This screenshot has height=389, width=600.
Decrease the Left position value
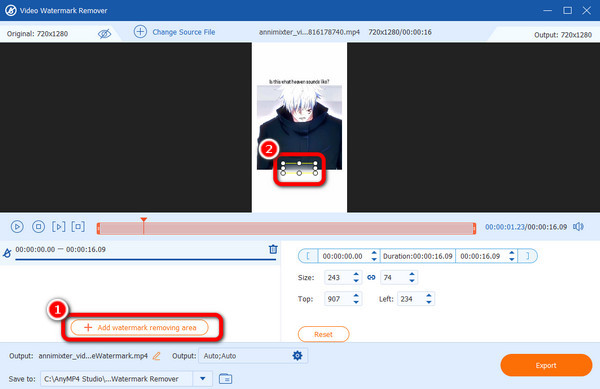(x=429, y=302)
